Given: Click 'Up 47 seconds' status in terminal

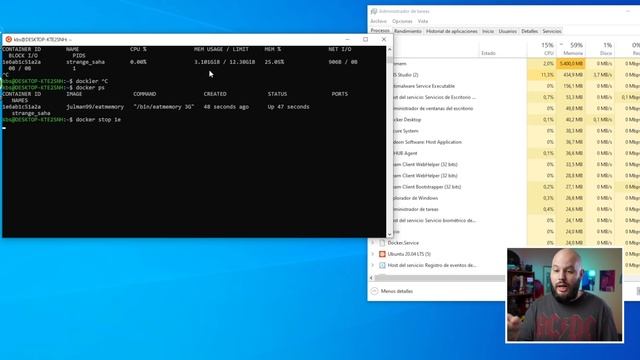Looking at the screenshot, I should tap(288, 107).
